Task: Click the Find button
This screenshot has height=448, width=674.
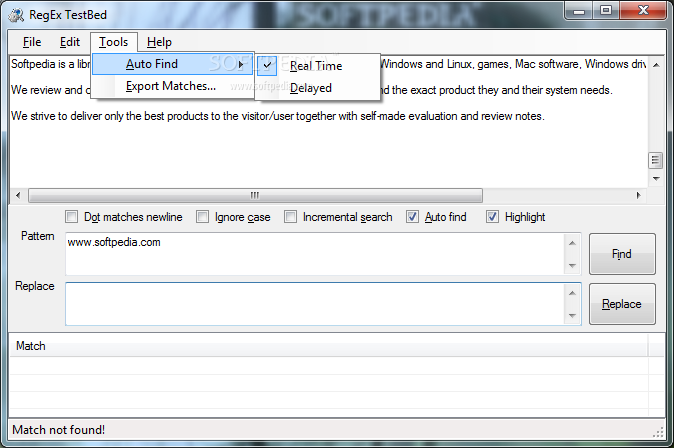Action: (x=622, y=254)
